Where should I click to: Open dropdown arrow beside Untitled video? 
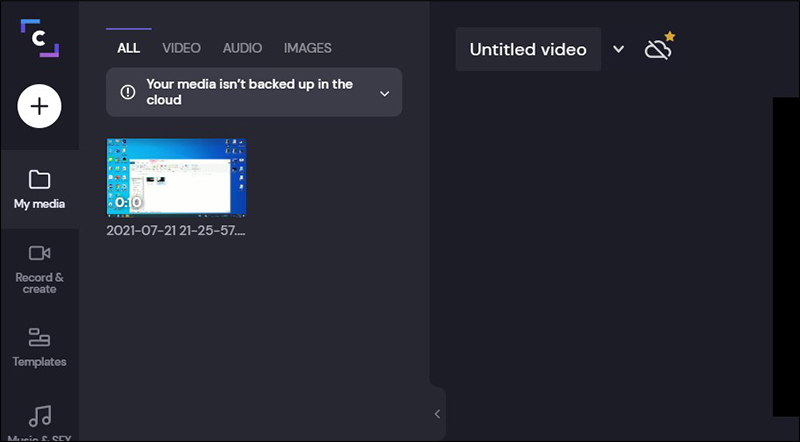[x=618, y=49]
